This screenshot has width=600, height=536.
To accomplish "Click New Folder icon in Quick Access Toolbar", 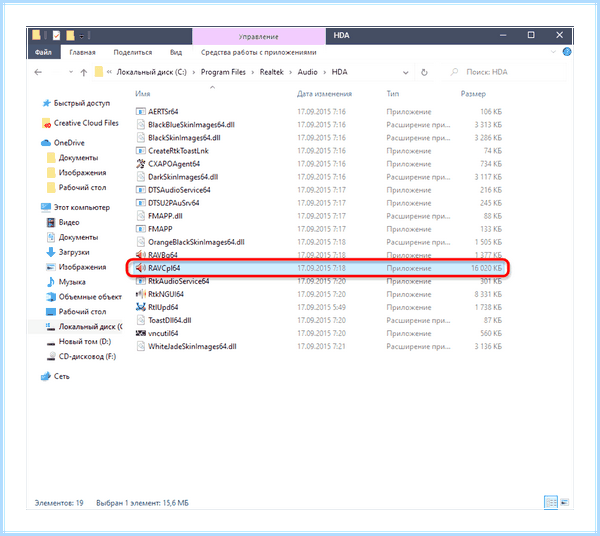I will pos(70,36).
